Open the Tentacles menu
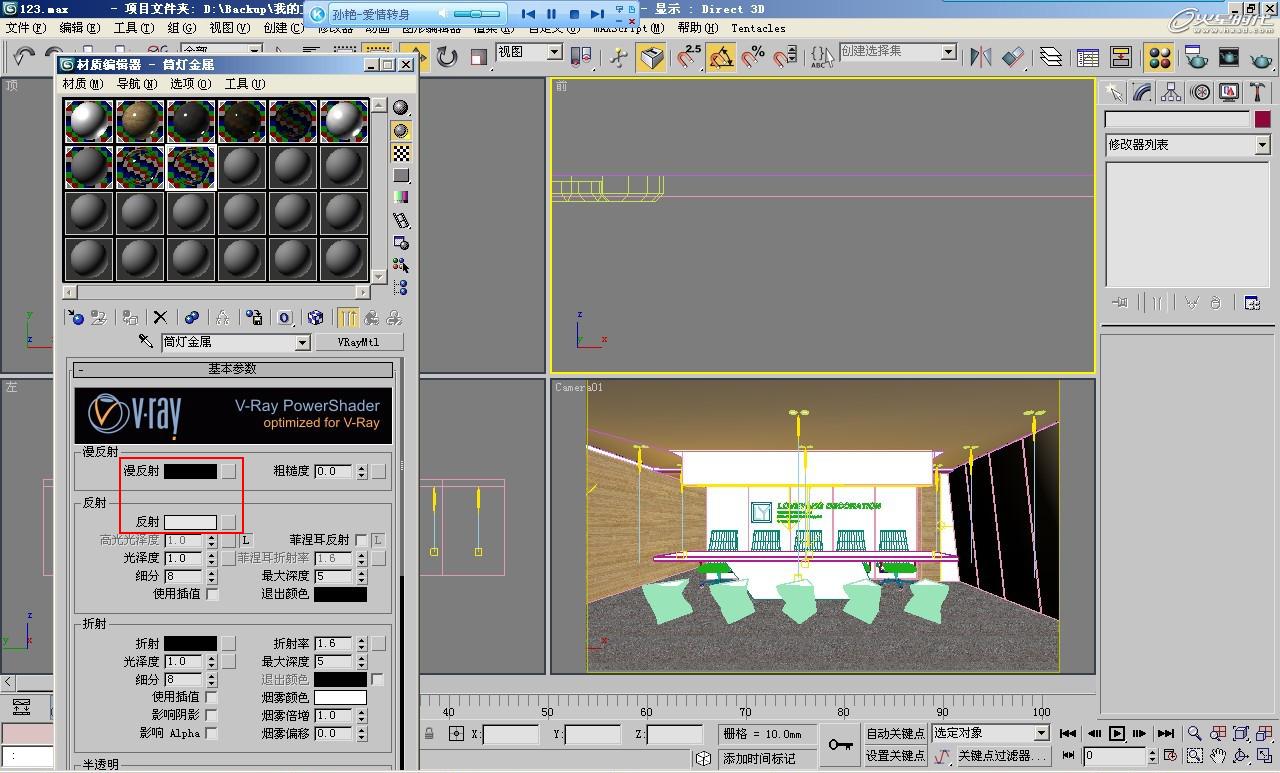The height and width of the screenshot is (773, 1280). 758,28
